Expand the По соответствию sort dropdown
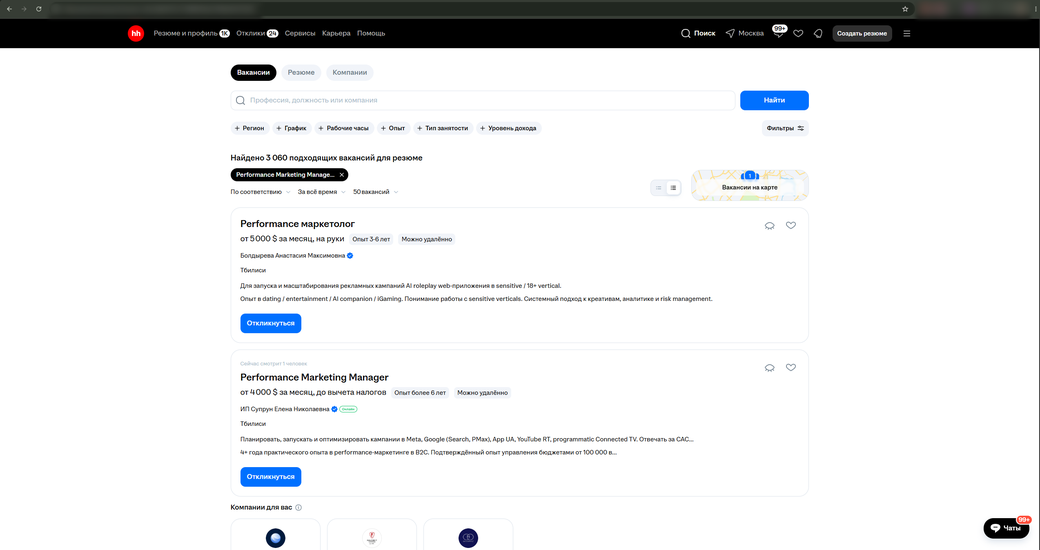Screen dimensions: 1040x550 (260, 192)
